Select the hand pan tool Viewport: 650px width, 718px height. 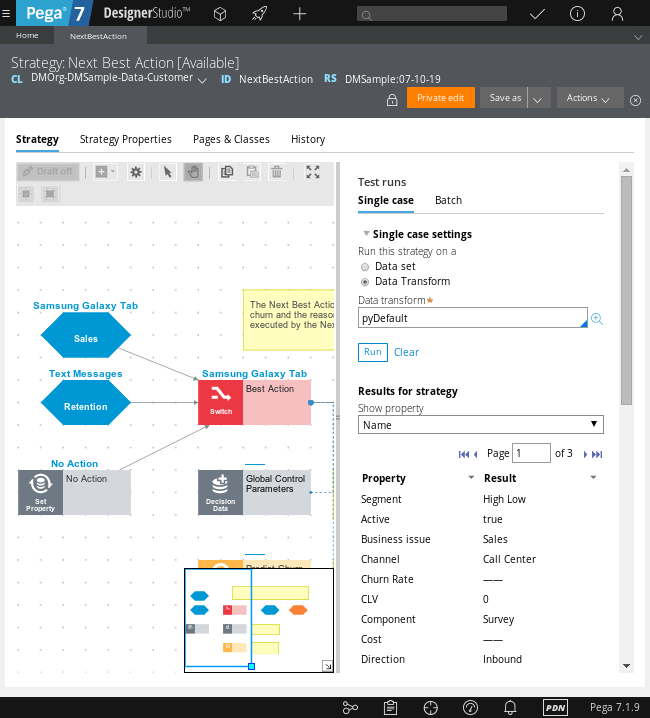[x=193, y=172]
